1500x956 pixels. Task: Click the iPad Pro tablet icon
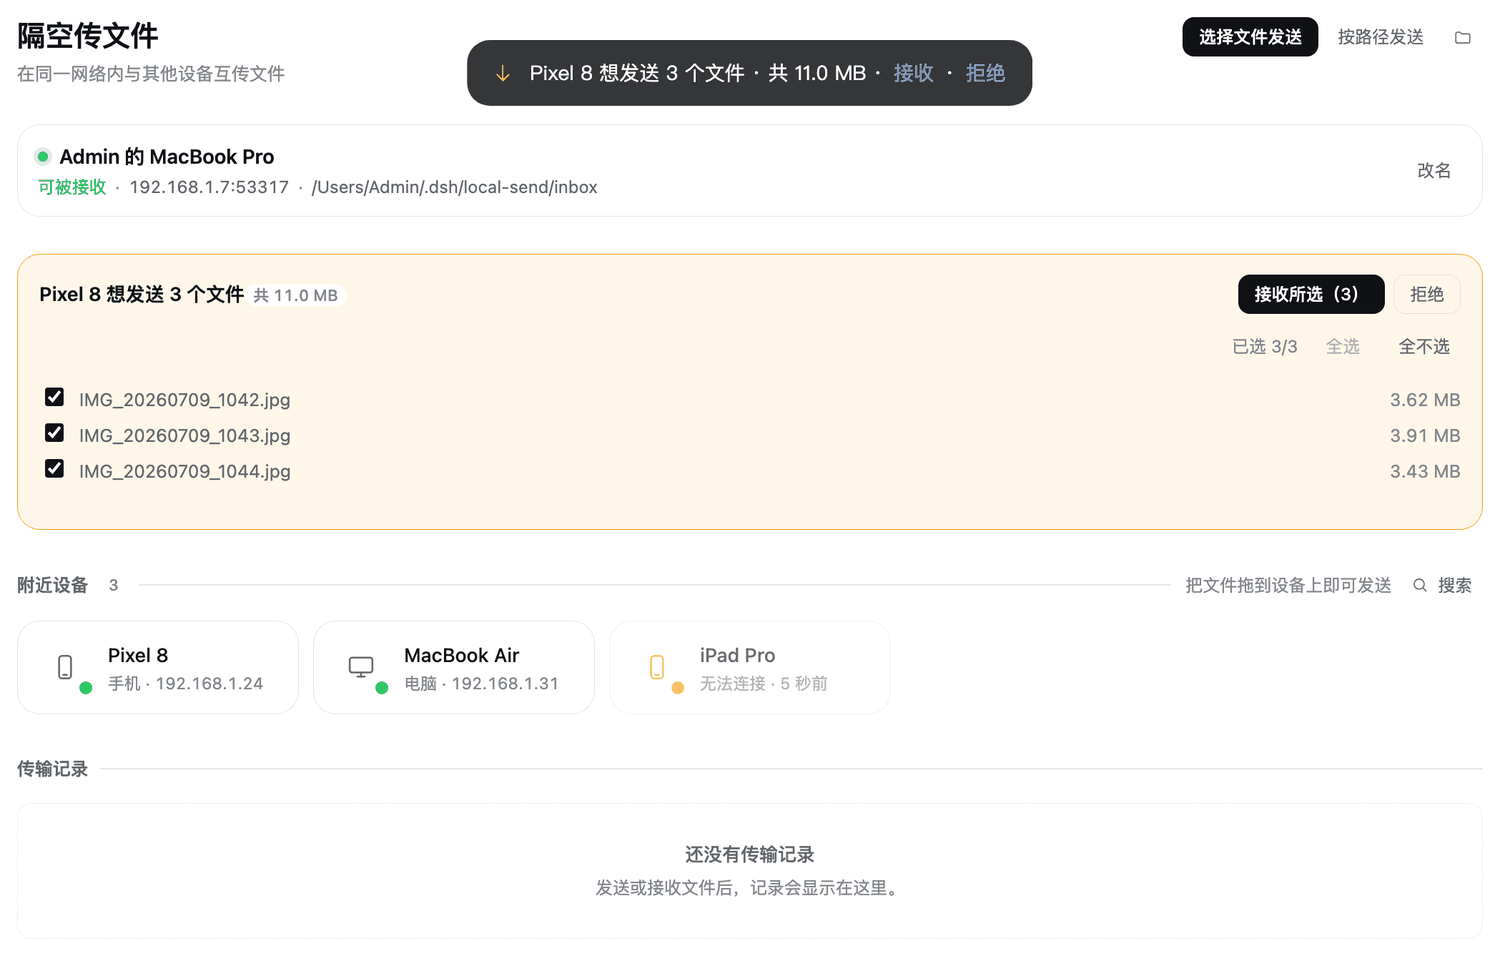click(657, 667)
